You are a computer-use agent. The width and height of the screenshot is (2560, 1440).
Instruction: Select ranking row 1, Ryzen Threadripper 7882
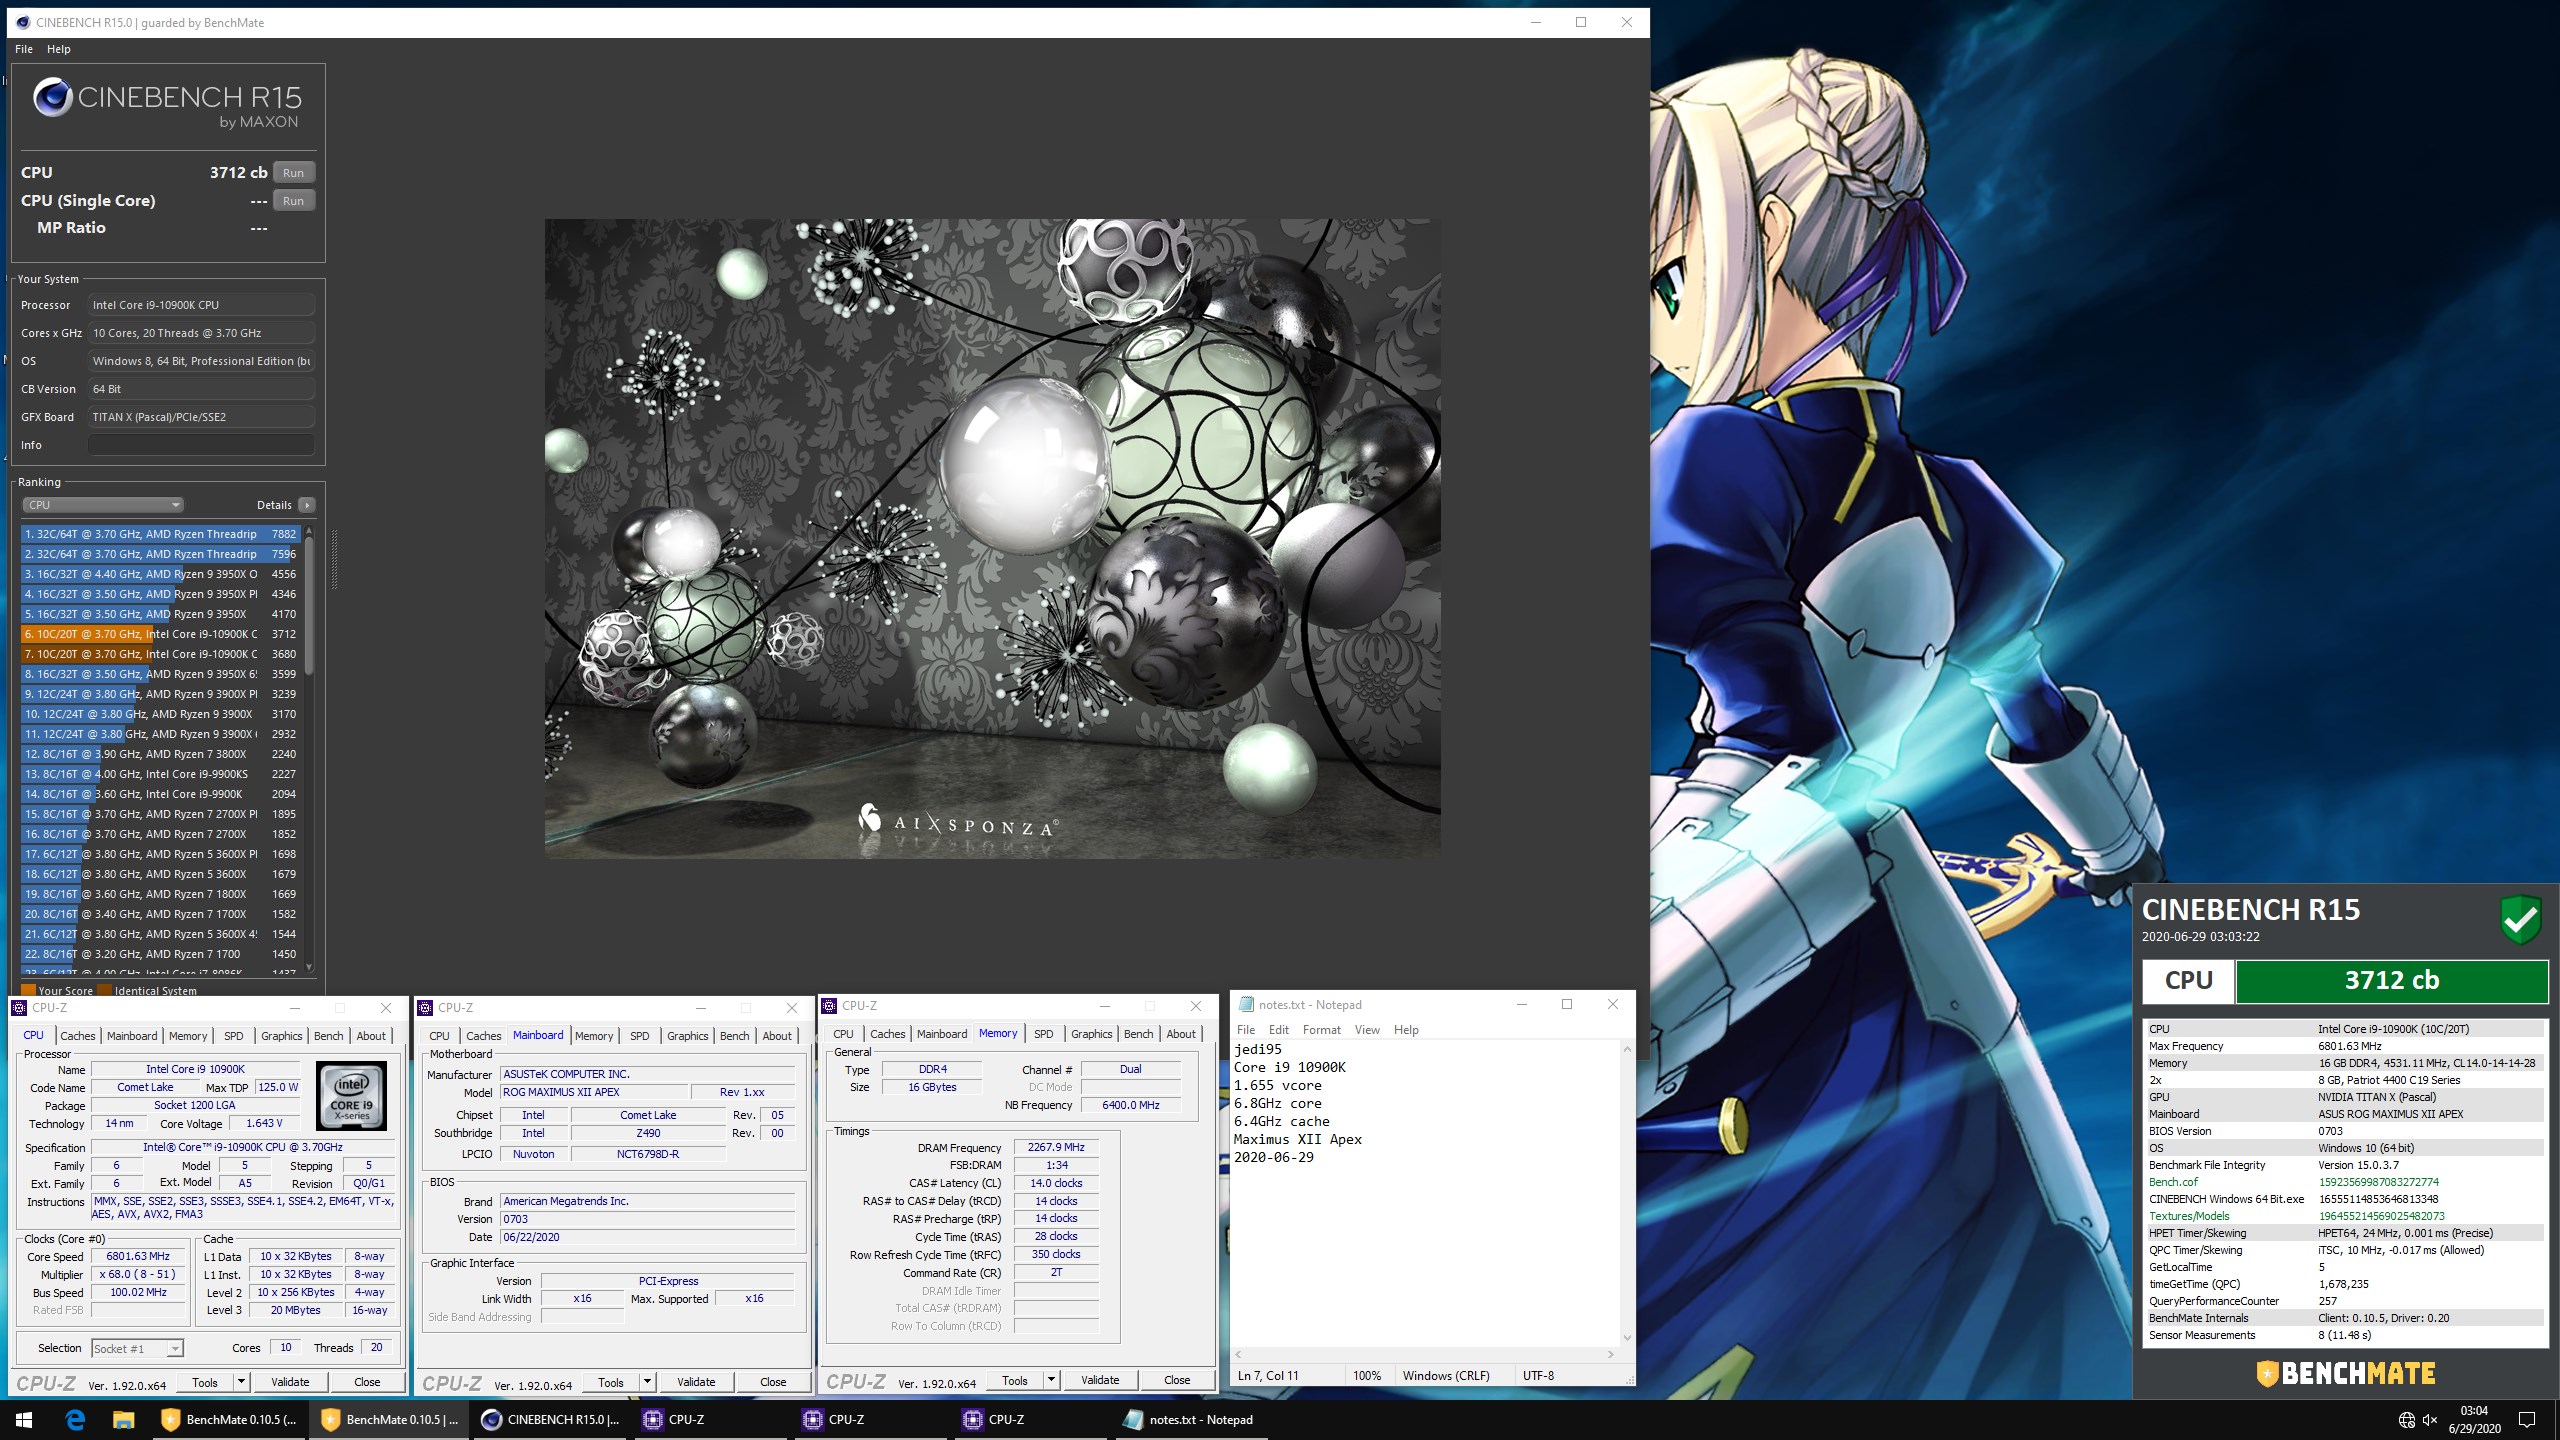pos(160,534)
